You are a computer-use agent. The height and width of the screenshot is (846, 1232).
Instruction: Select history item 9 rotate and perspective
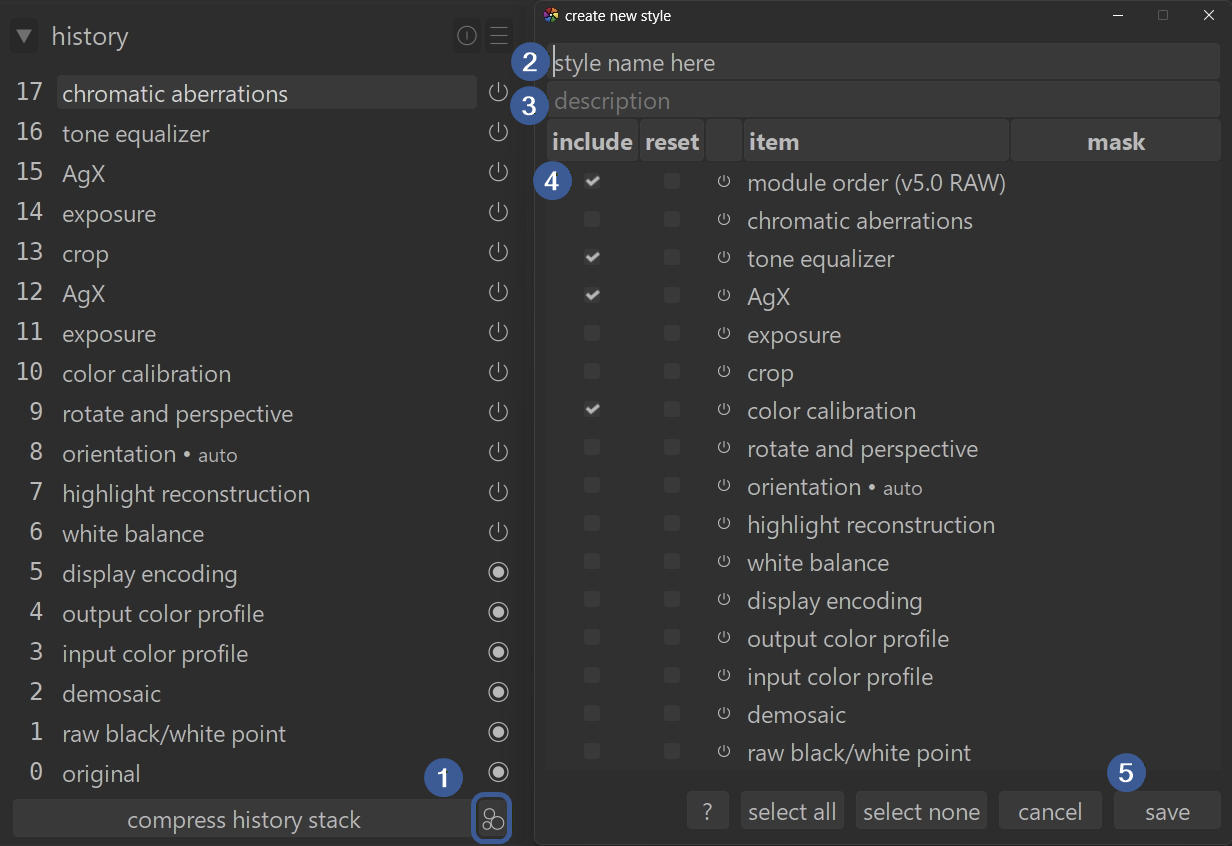(177, 414)
